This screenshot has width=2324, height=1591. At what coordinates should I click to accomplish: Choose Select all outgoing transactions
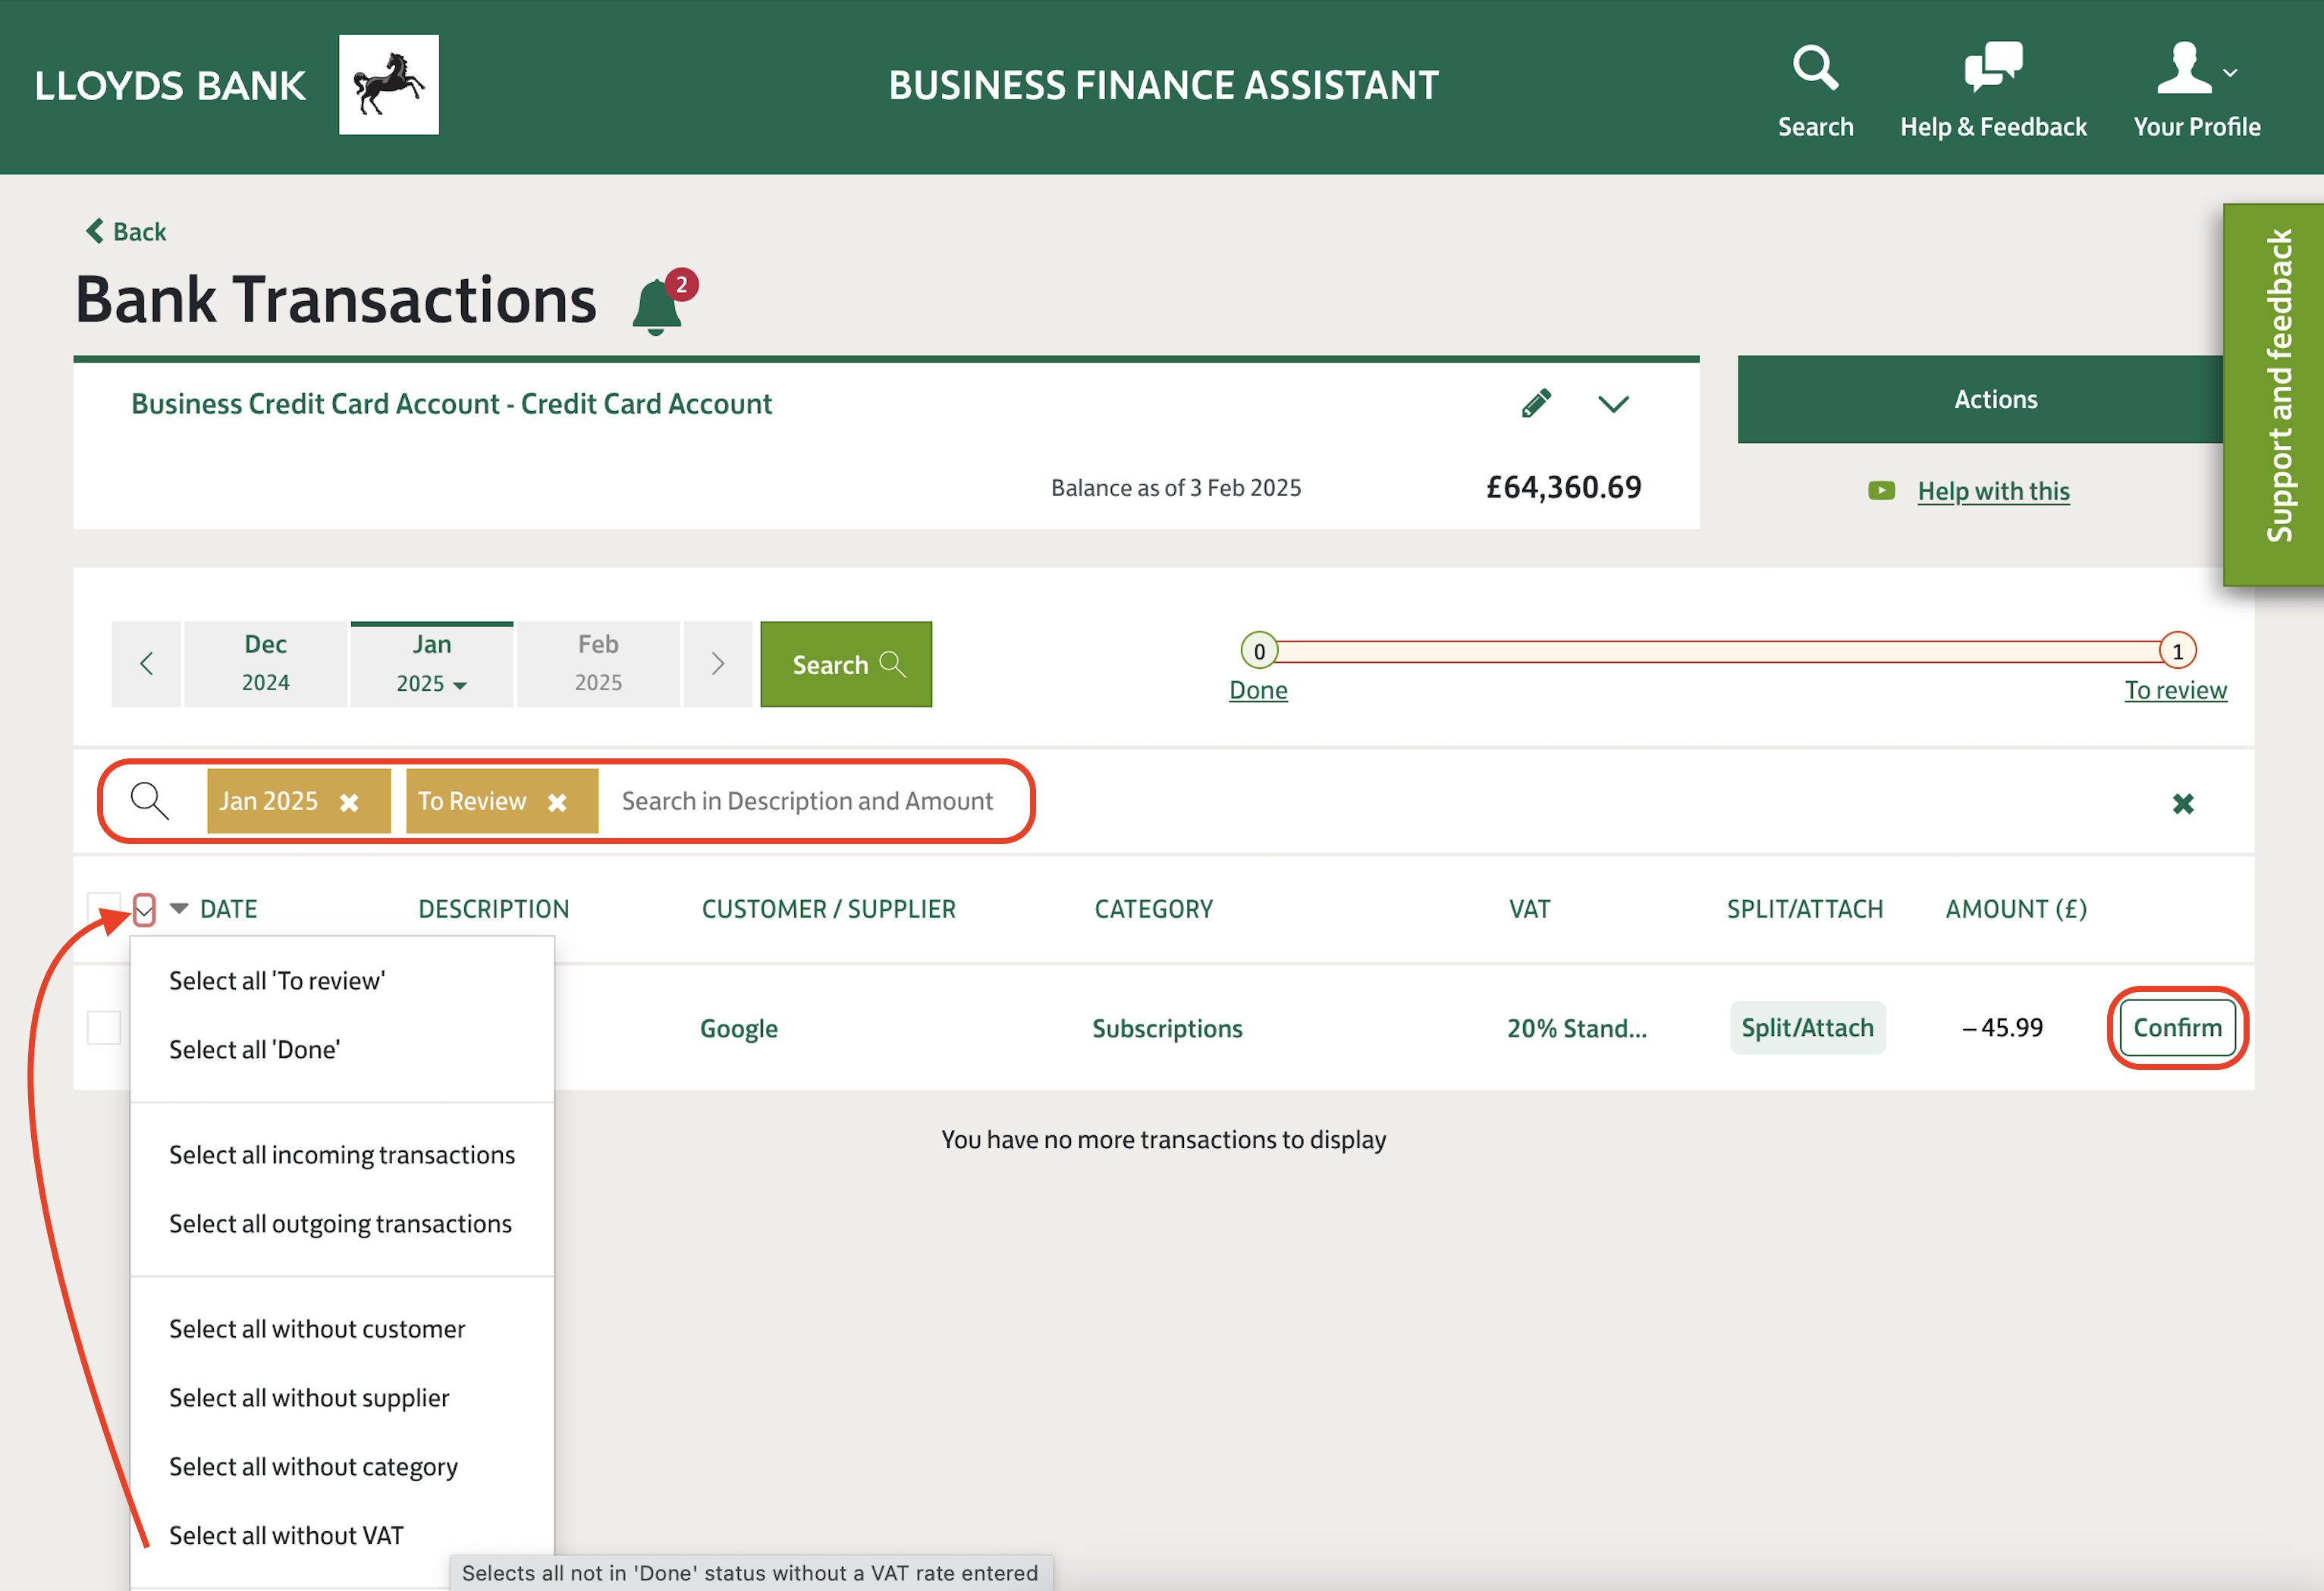point(340,1224)
